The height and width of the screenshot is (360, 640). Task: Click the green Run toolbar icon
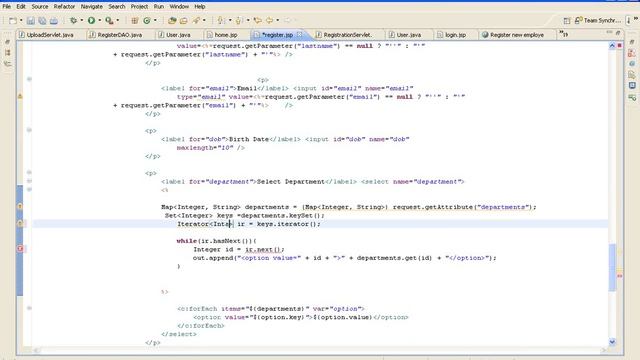[91, 20]
